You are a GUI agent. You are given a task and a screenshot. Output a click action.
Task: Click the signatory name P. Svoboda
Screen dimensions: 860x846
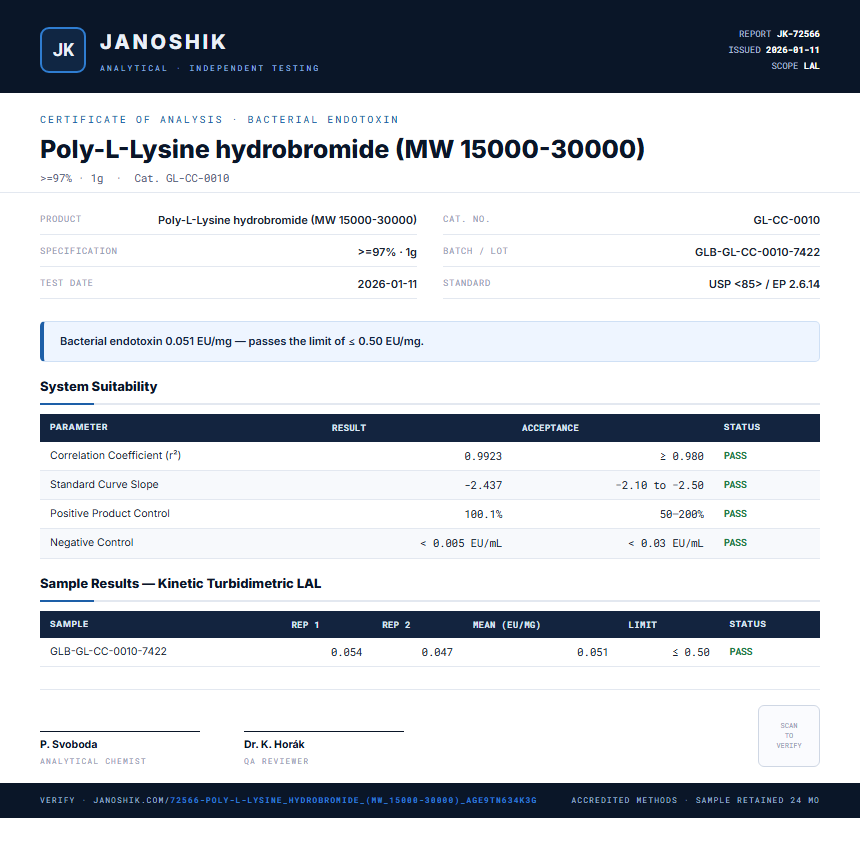tap(69, 745)
